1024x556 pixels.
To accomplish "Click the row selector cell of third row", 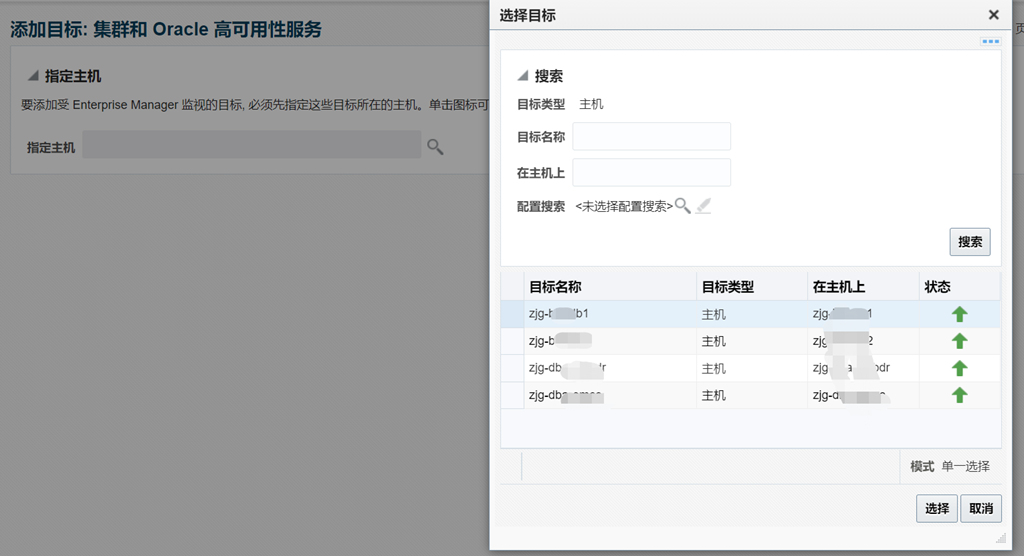I will 512,368.
